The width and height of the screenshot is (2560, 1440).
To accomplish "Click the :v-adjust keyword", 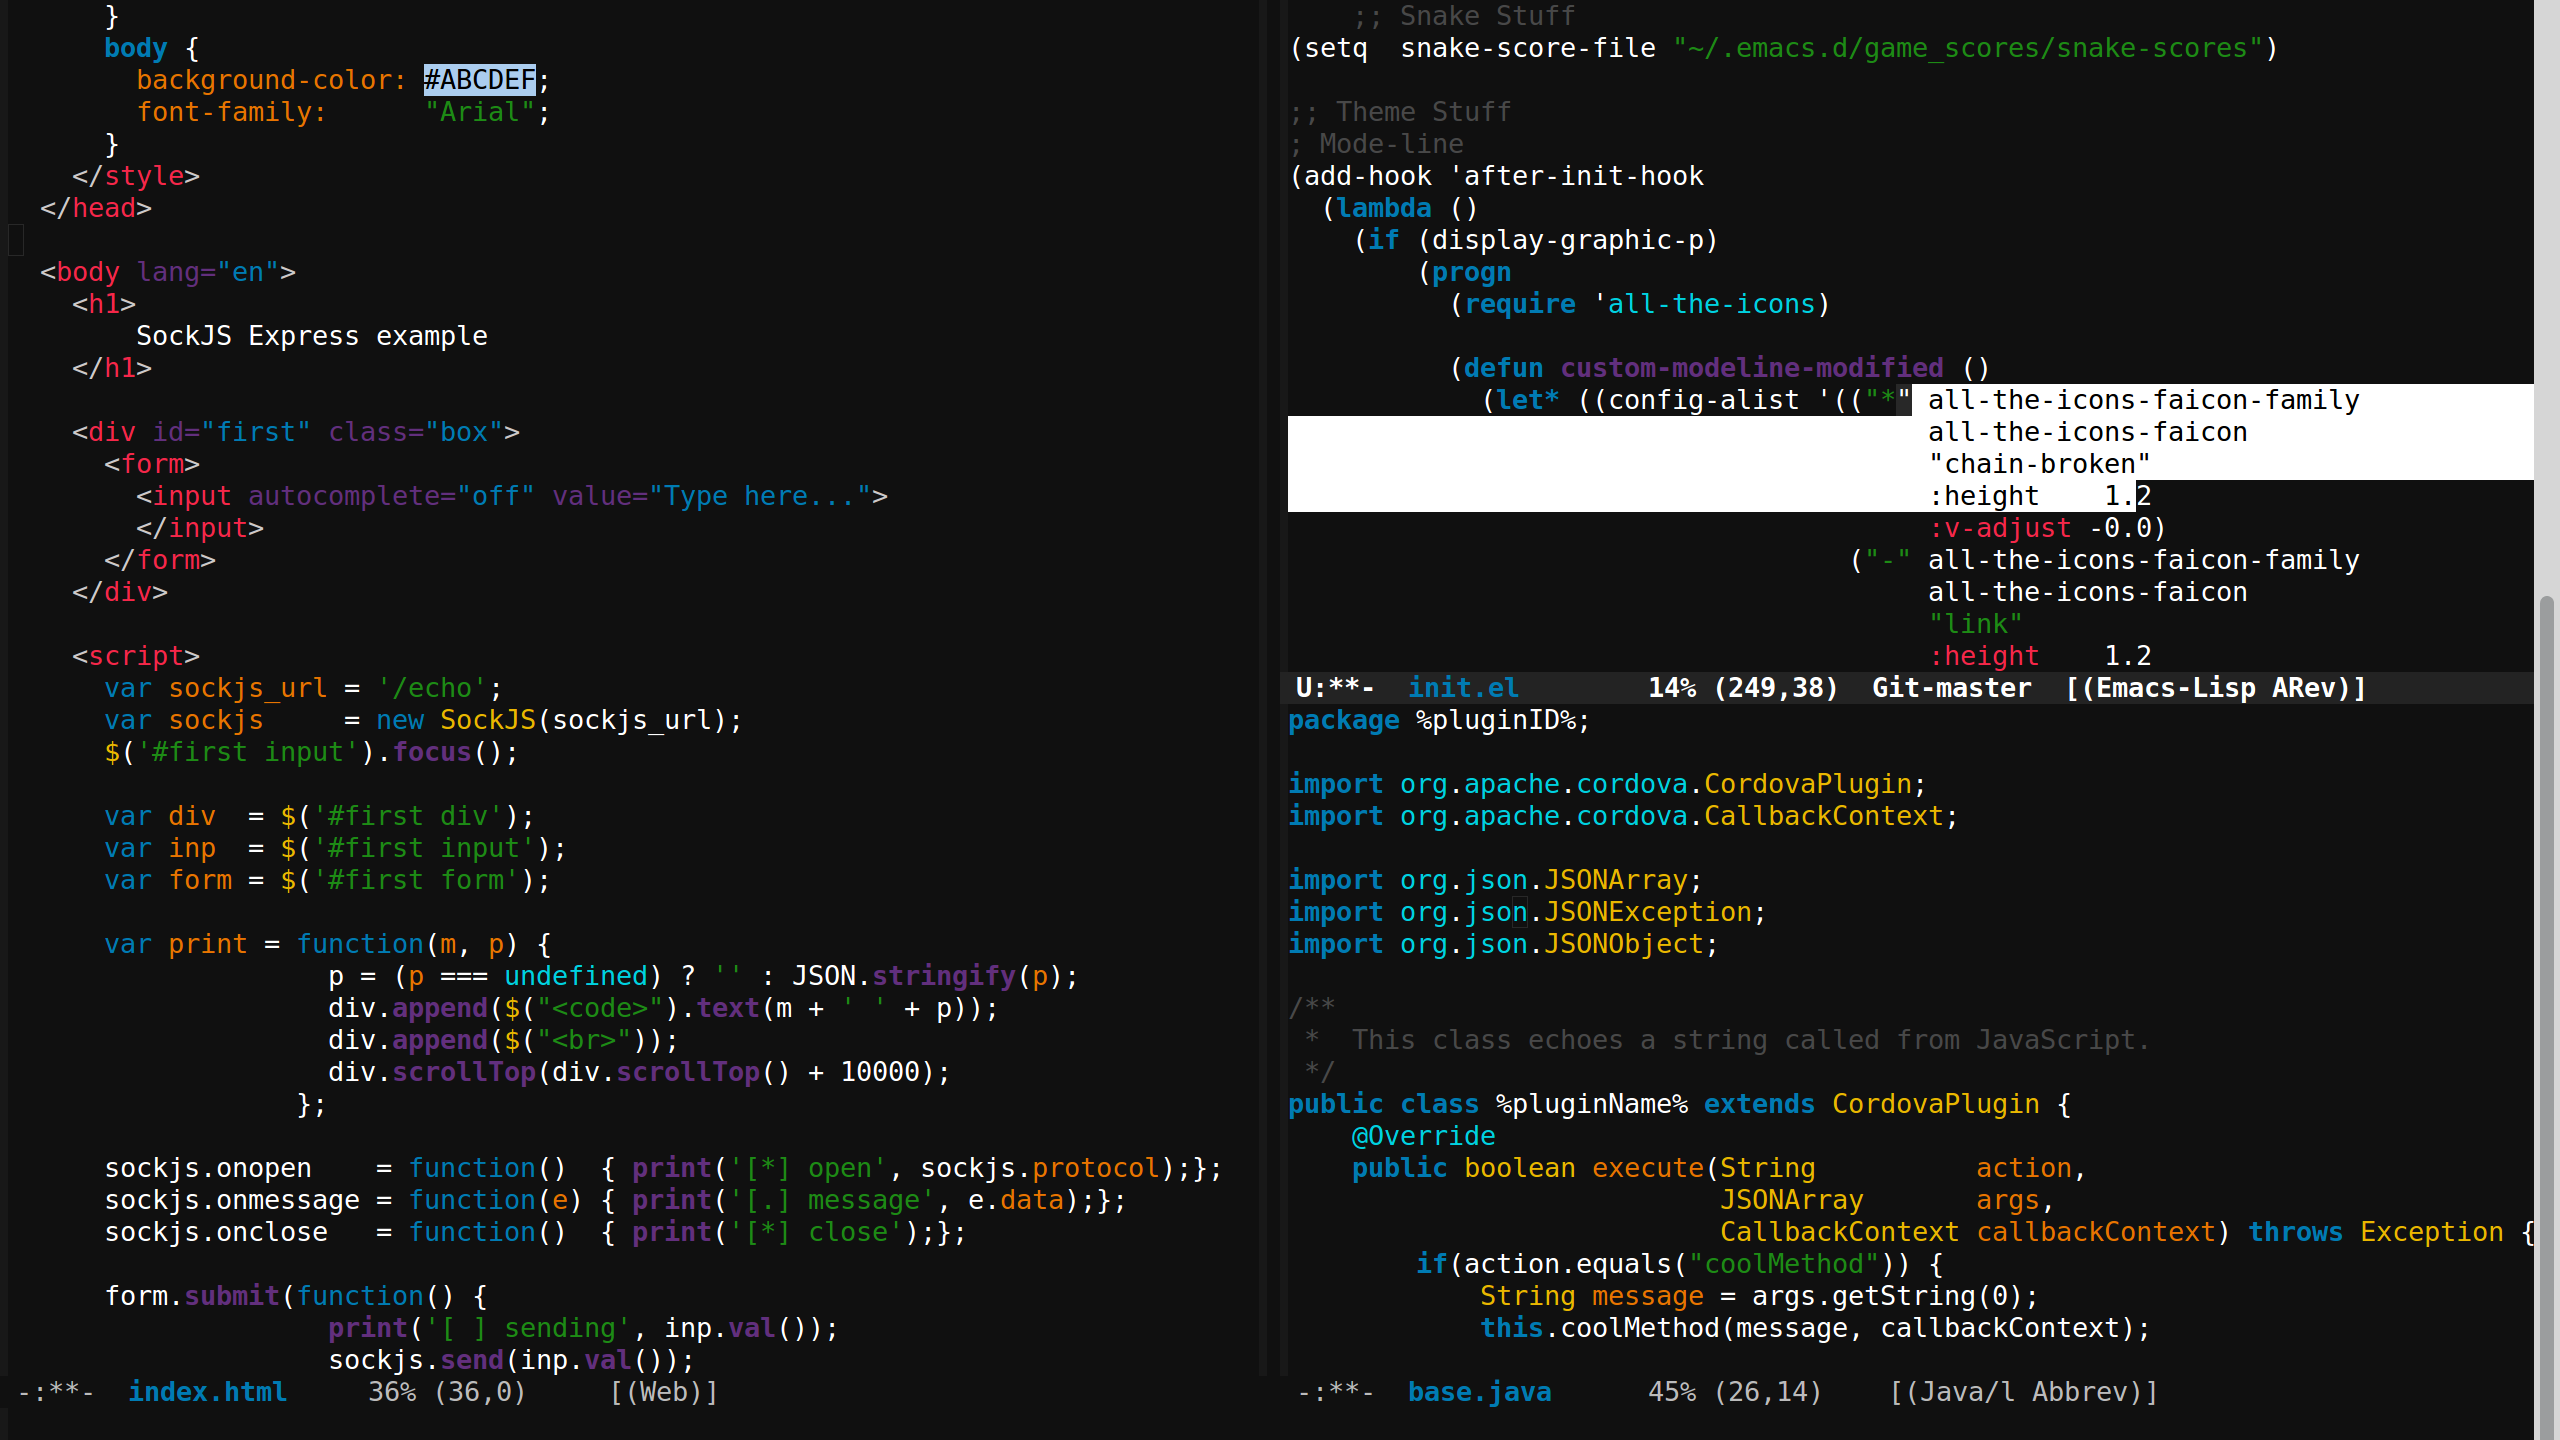I will tap(1999, 527).
